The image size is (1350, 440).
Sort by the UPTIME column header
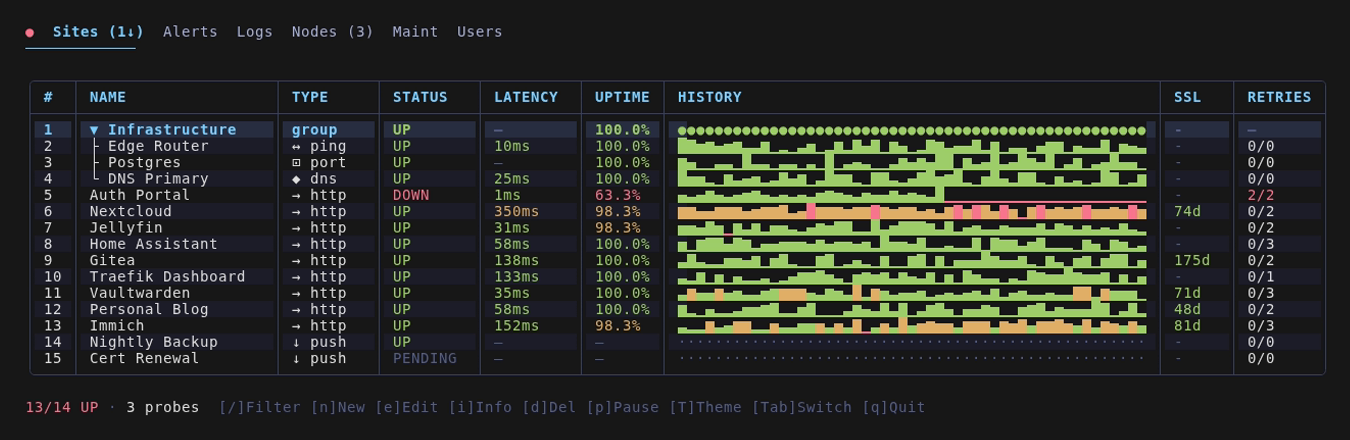622,97
